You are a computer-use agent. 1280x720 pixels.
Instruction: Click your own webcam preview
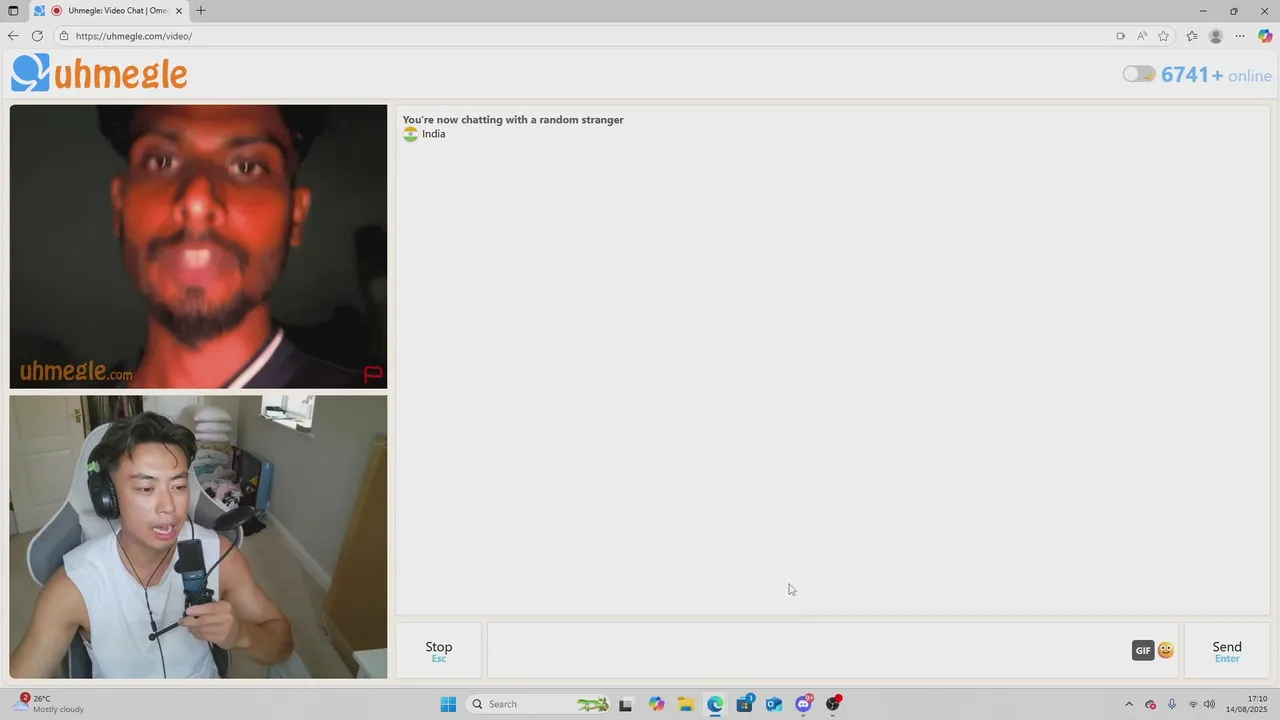point(198,537)
